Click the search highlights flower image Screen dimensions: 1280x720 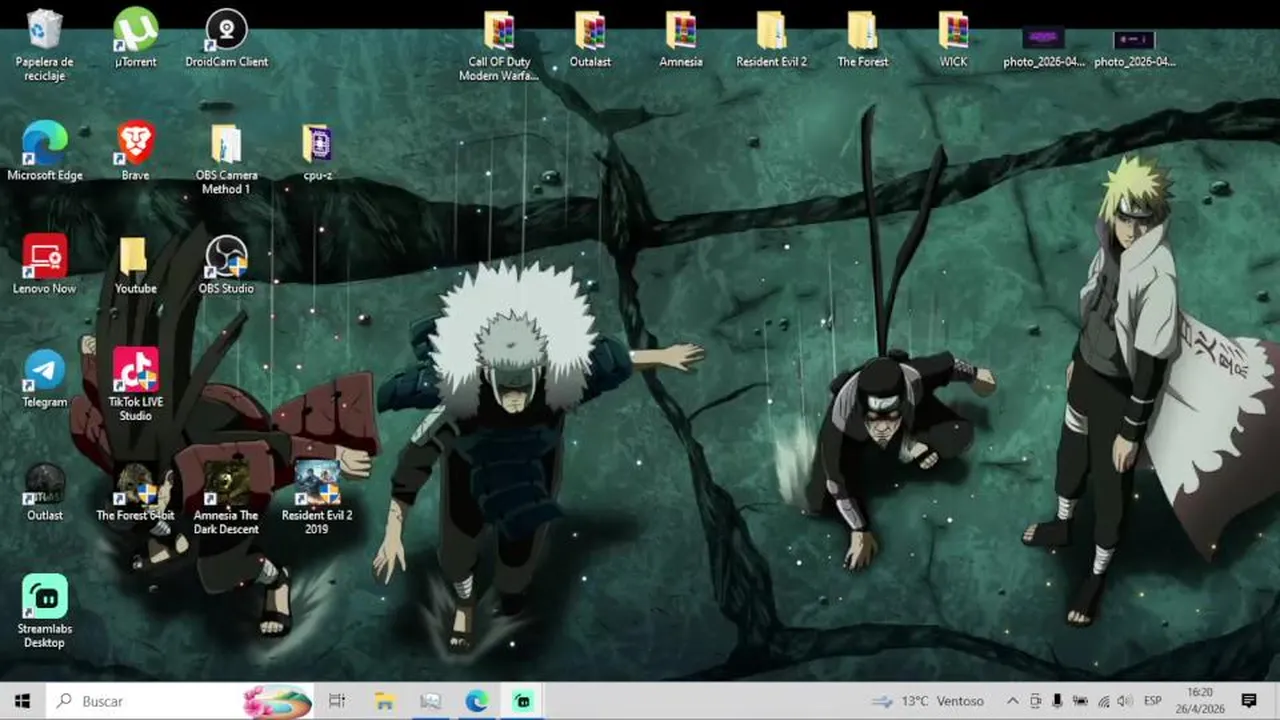277,701
